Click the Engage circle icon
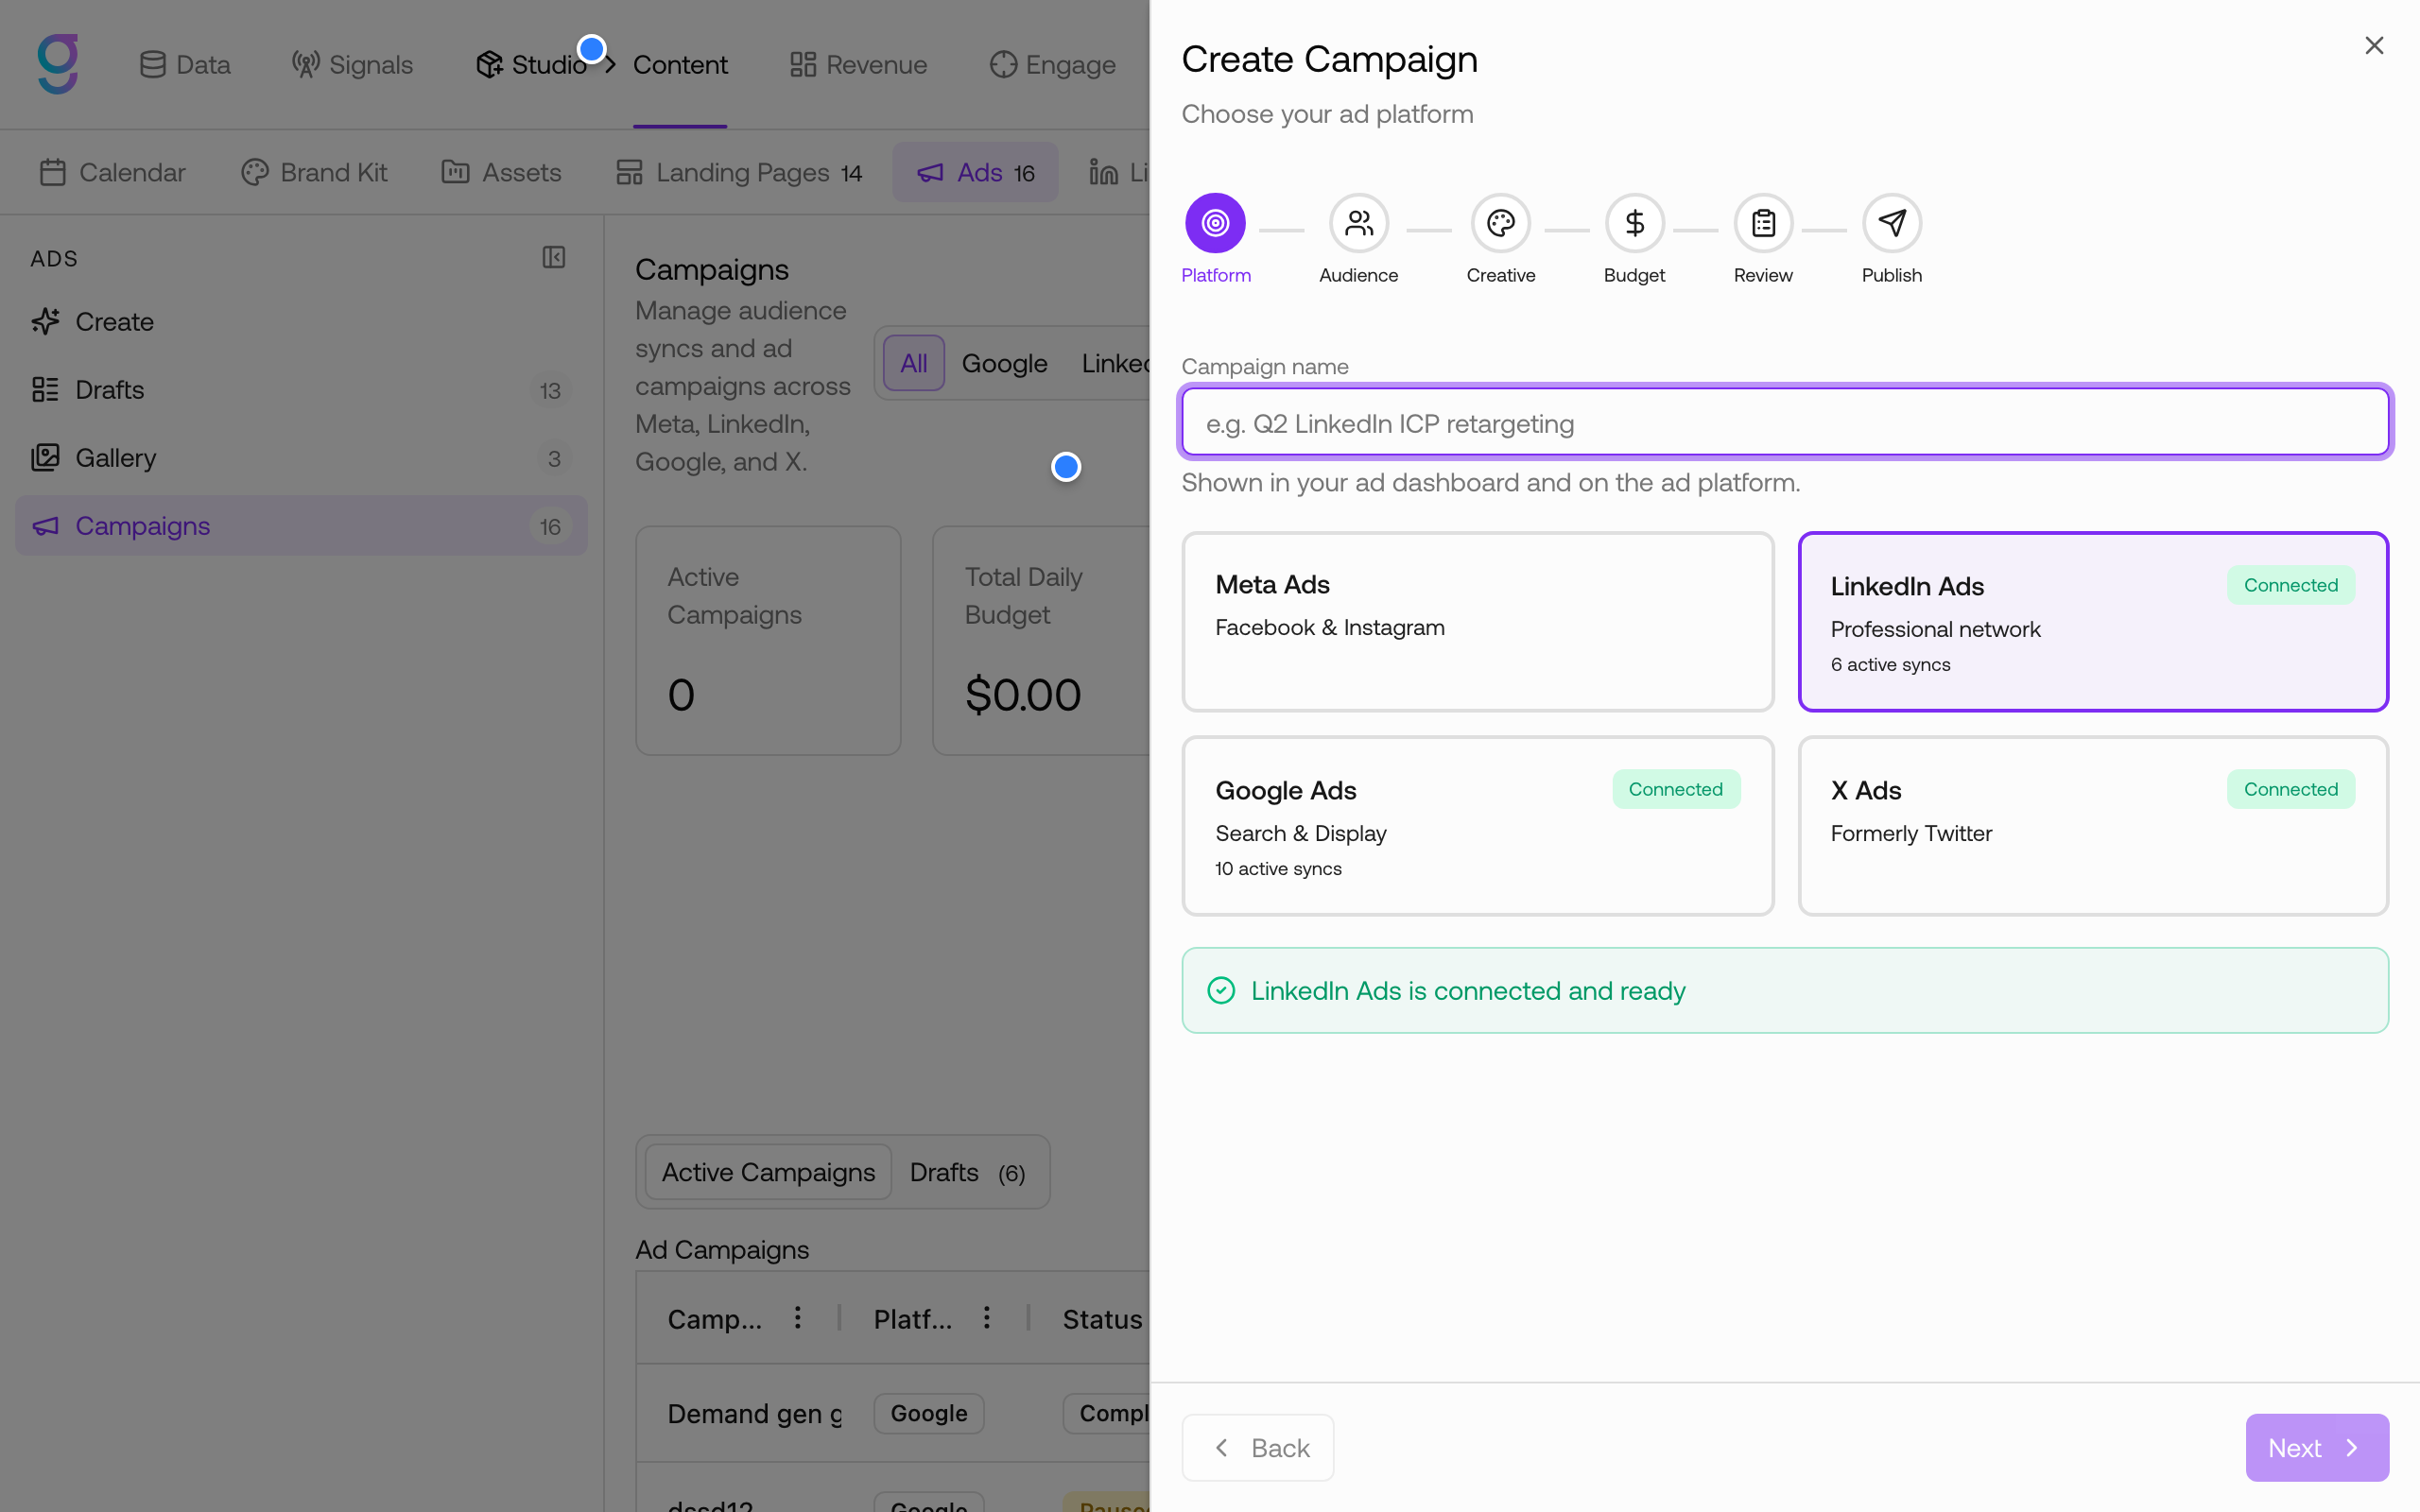This screenshot has width=2420, height=1512. pyautogui.click(x=1003, y=64)
